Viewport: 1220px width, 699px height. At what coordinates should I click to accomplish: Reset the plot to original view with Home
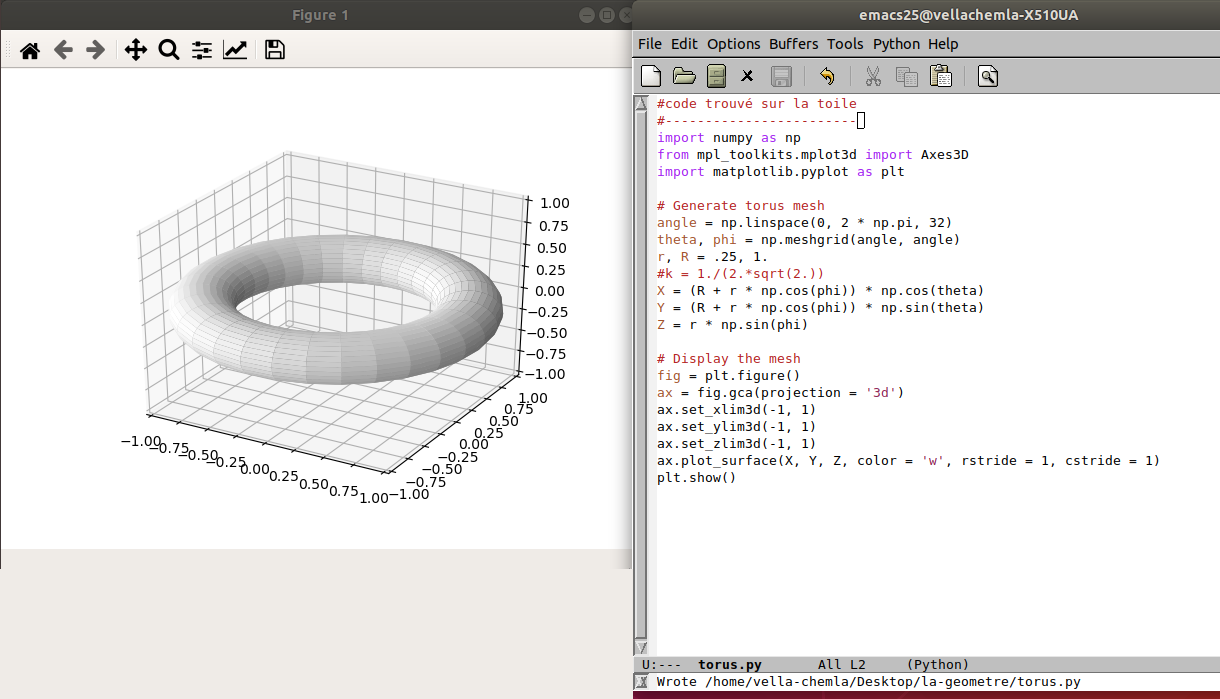pyautogui.click(x=30, y=50)
